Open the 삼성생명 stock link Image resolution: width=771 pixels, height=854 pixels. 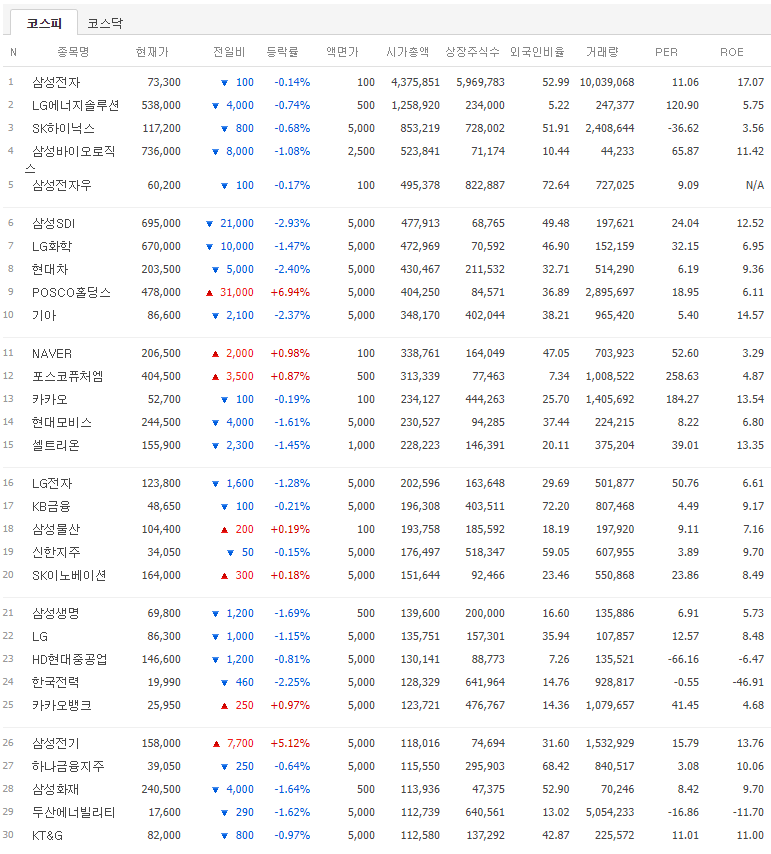pyautogui.click(x=56, y=613)
